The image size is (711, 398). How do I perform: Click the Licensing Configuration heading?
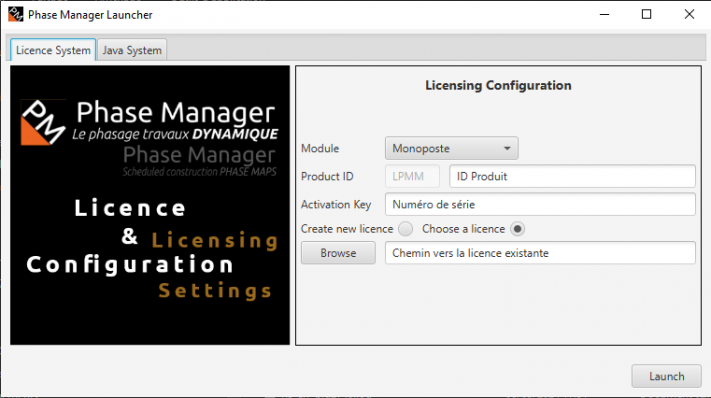point(498,85)
